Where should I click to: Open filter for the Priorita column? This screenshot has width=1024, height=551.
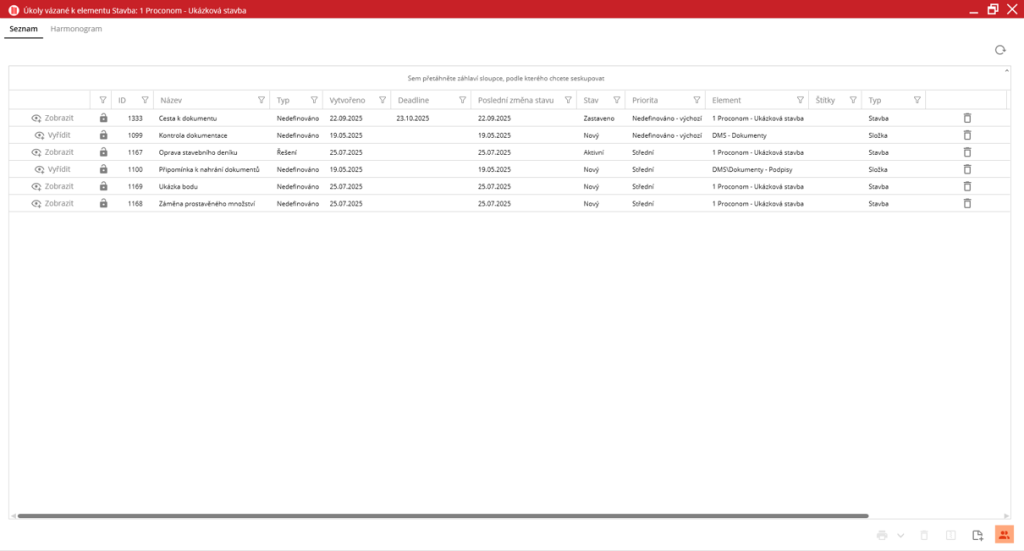[694, 100]
